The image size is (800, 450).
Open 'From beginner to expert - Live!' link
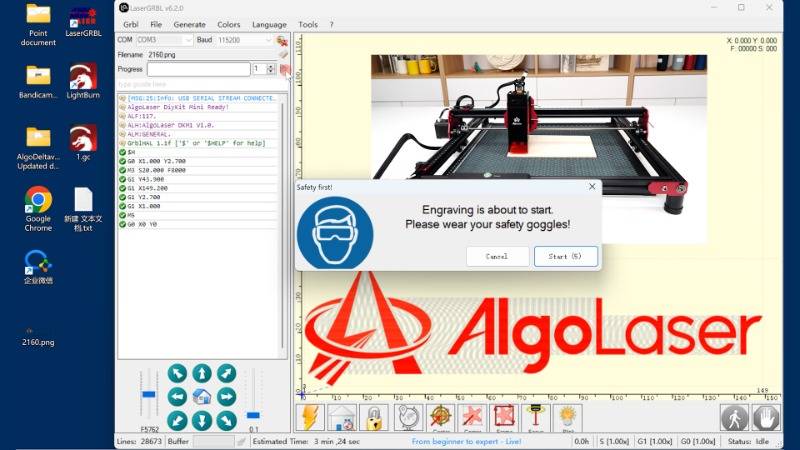(466, 441)
